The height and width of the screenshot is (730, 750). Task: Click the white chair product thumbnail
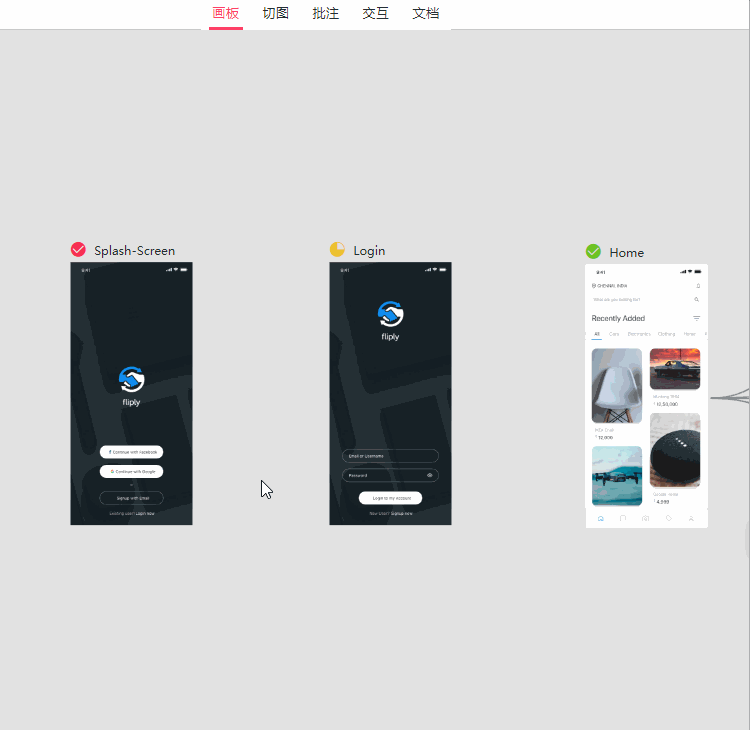[617, 386]
